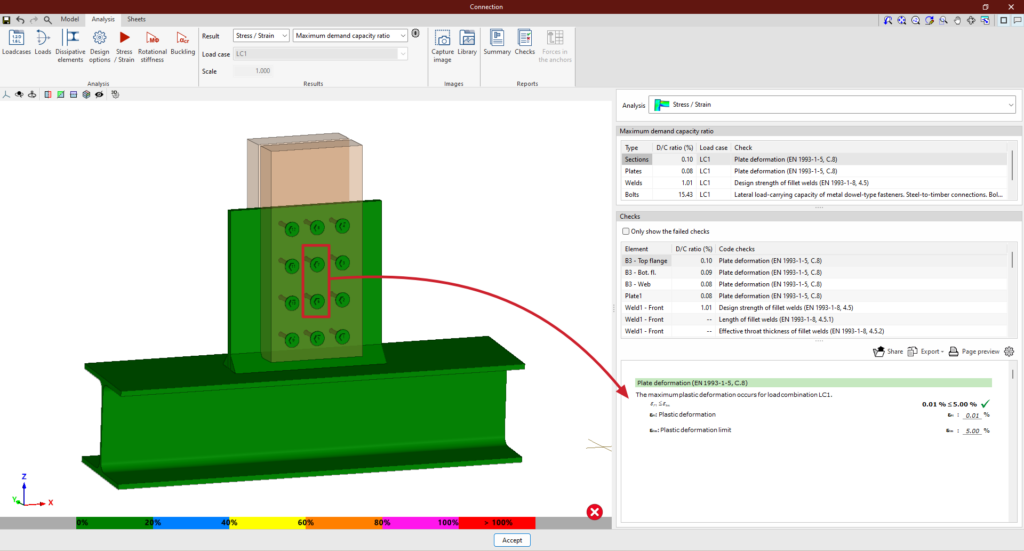Open the Result type Stress / Strain dropdown

[261, 35]
